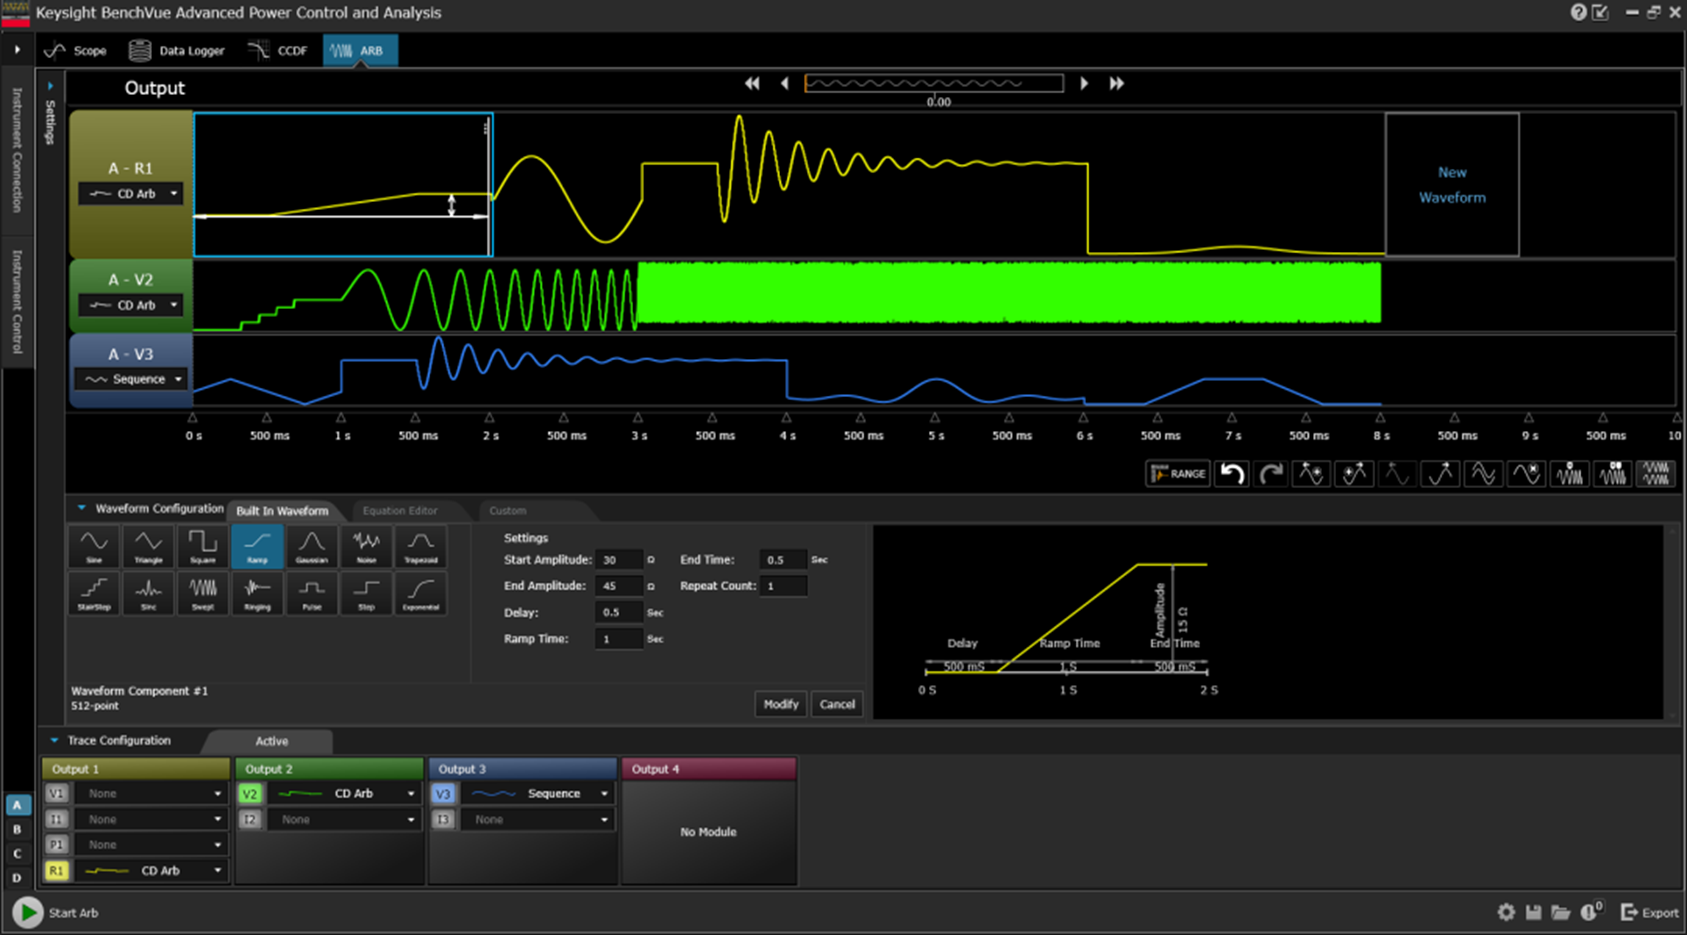Image resolution: width=1687 pixels, height=935 pixels.
Task: Click the waveform overview scroll bar
Action: (934, 84)
